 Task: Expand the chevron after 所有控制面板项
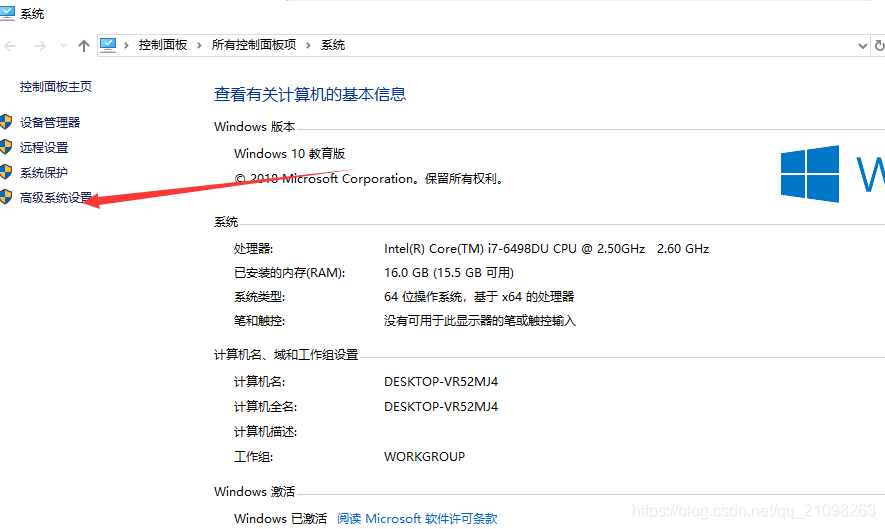[308, 45]
